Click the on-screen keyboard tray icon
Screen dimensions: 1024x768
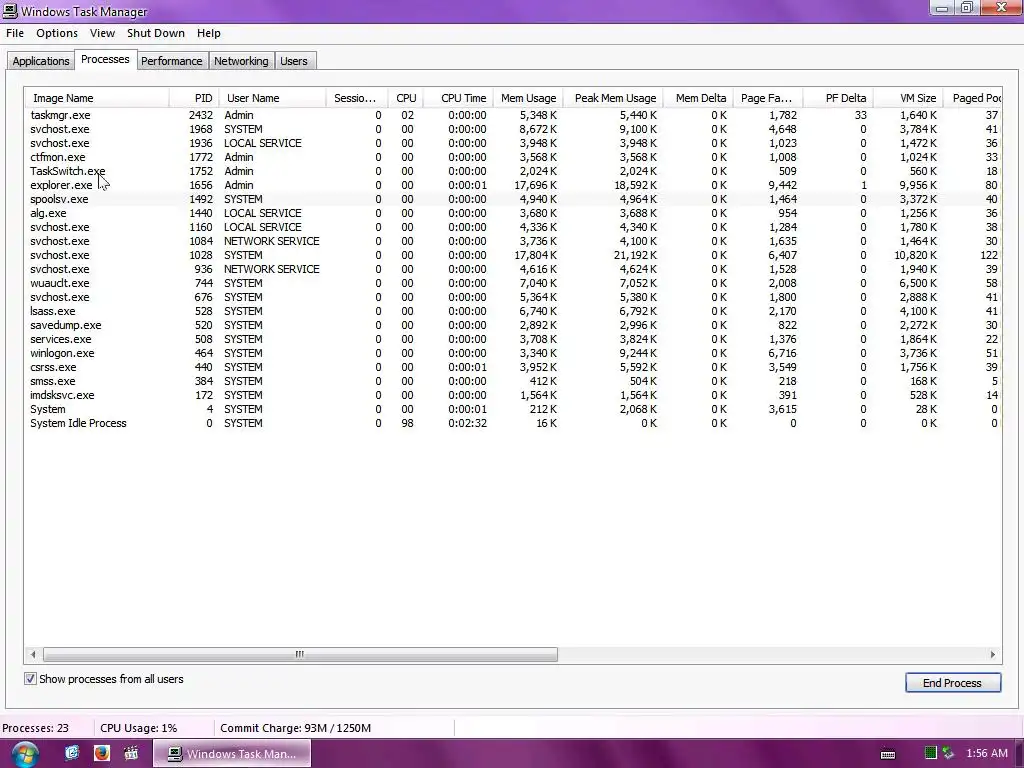point(888,754)
